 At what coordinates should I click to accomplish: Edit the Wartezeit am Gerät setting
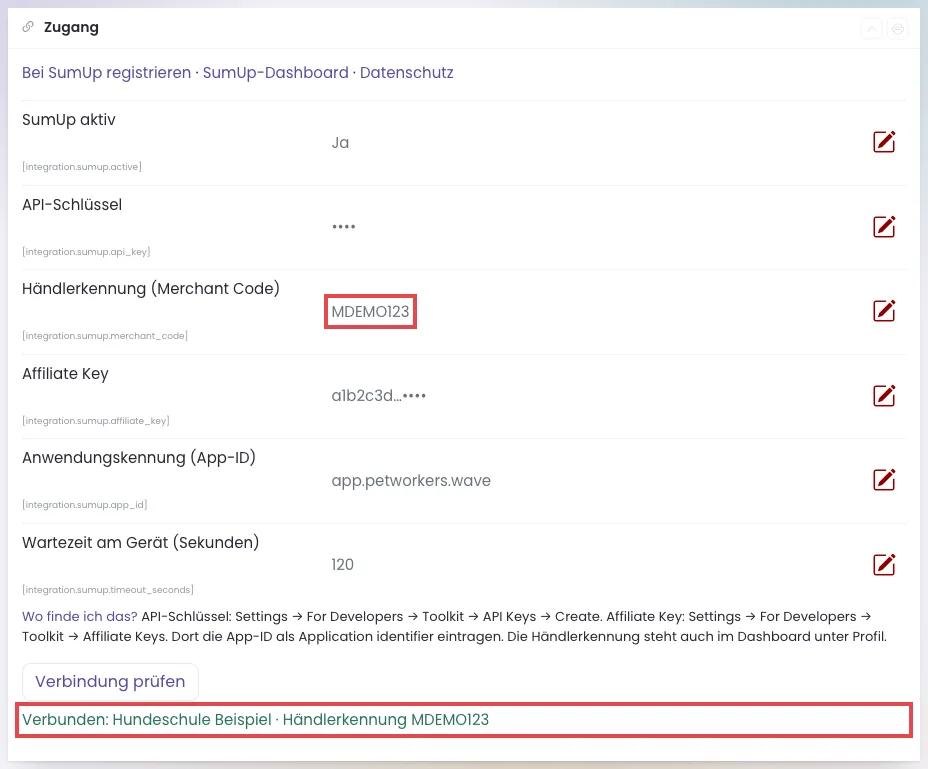[884, 564]
